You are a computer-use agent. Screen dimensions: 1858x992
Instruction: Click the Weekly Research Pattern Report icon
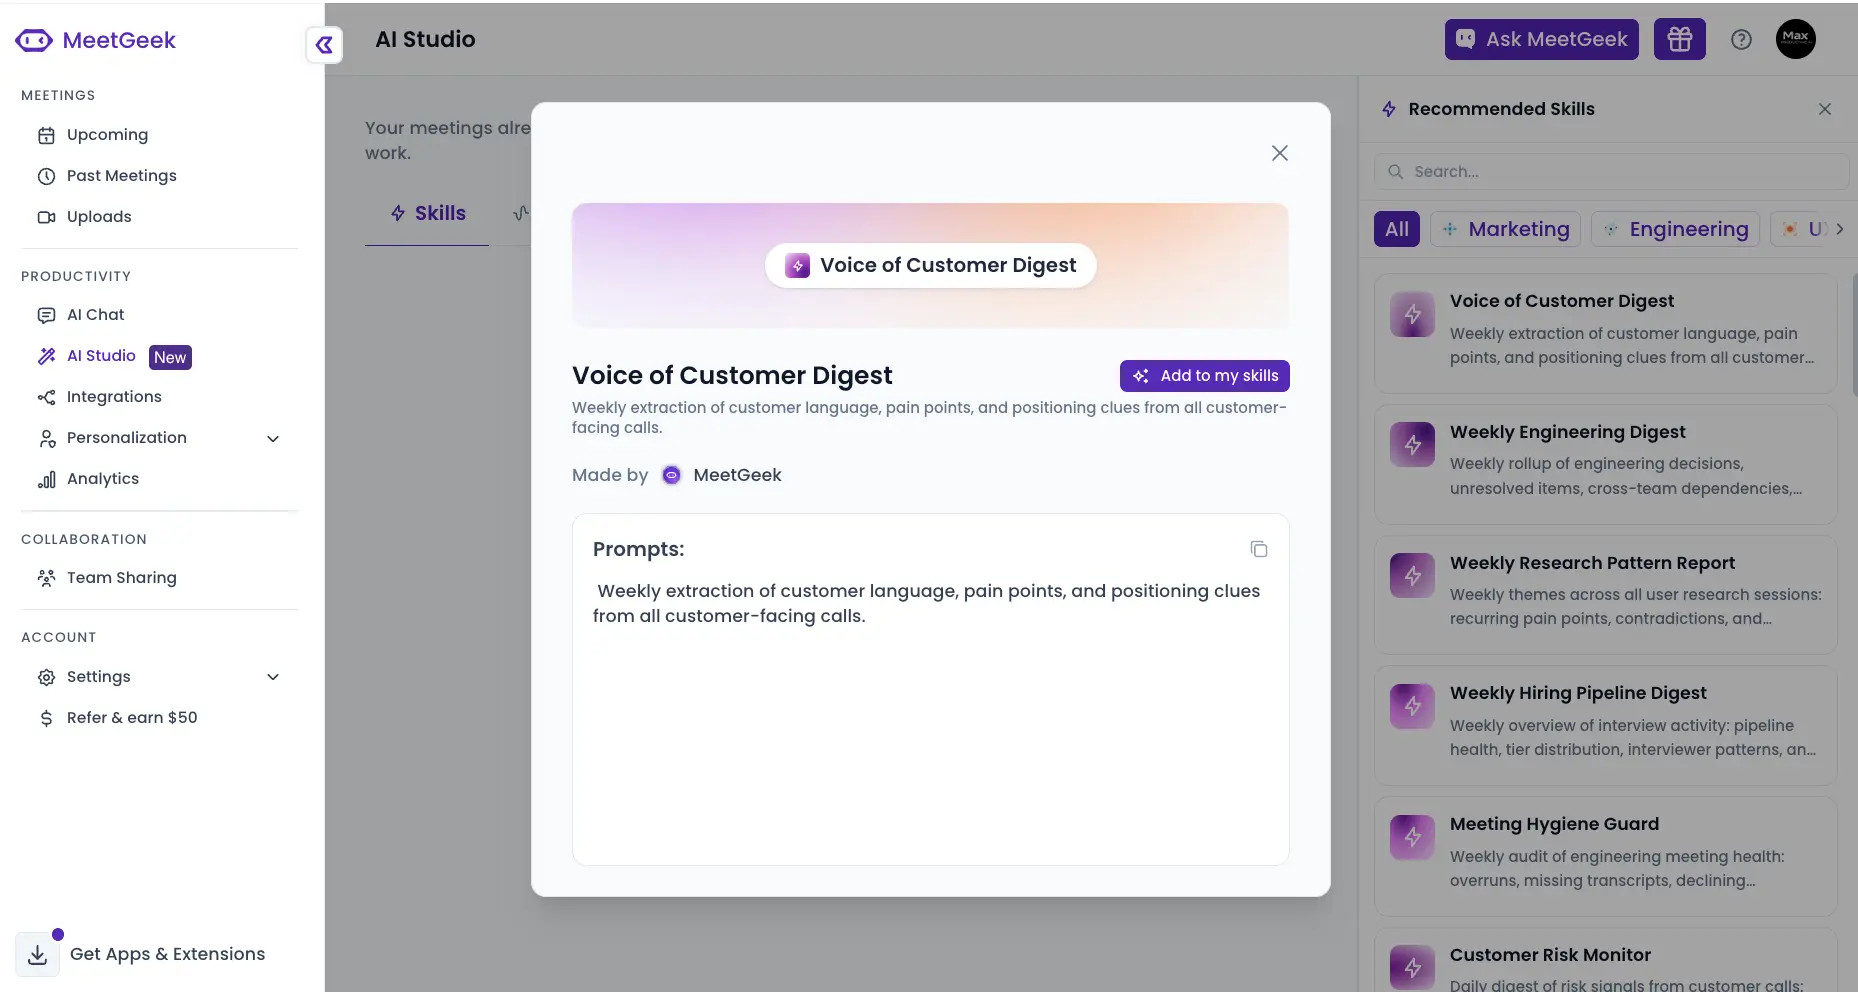click(x=1412, y=576)
